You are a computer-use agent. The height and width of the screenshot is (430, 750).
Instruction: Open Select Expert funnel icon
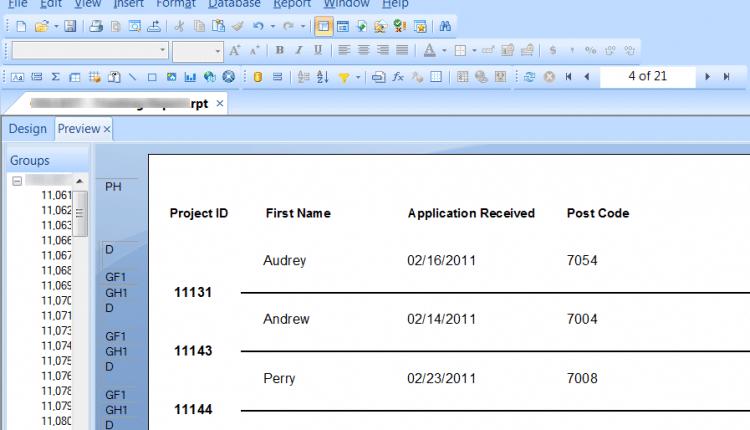pos(343,77)
